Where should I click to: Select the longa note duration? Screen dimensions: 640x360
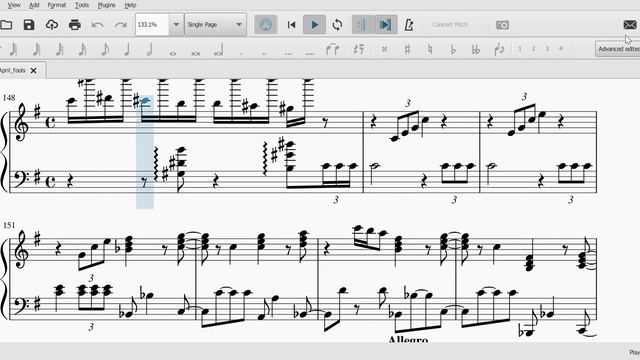219,50
